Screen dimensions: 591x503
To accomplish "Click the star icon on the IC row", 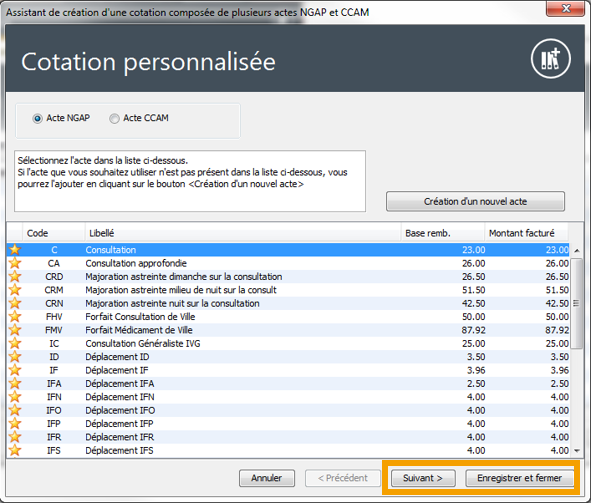I will pos(15,343).
